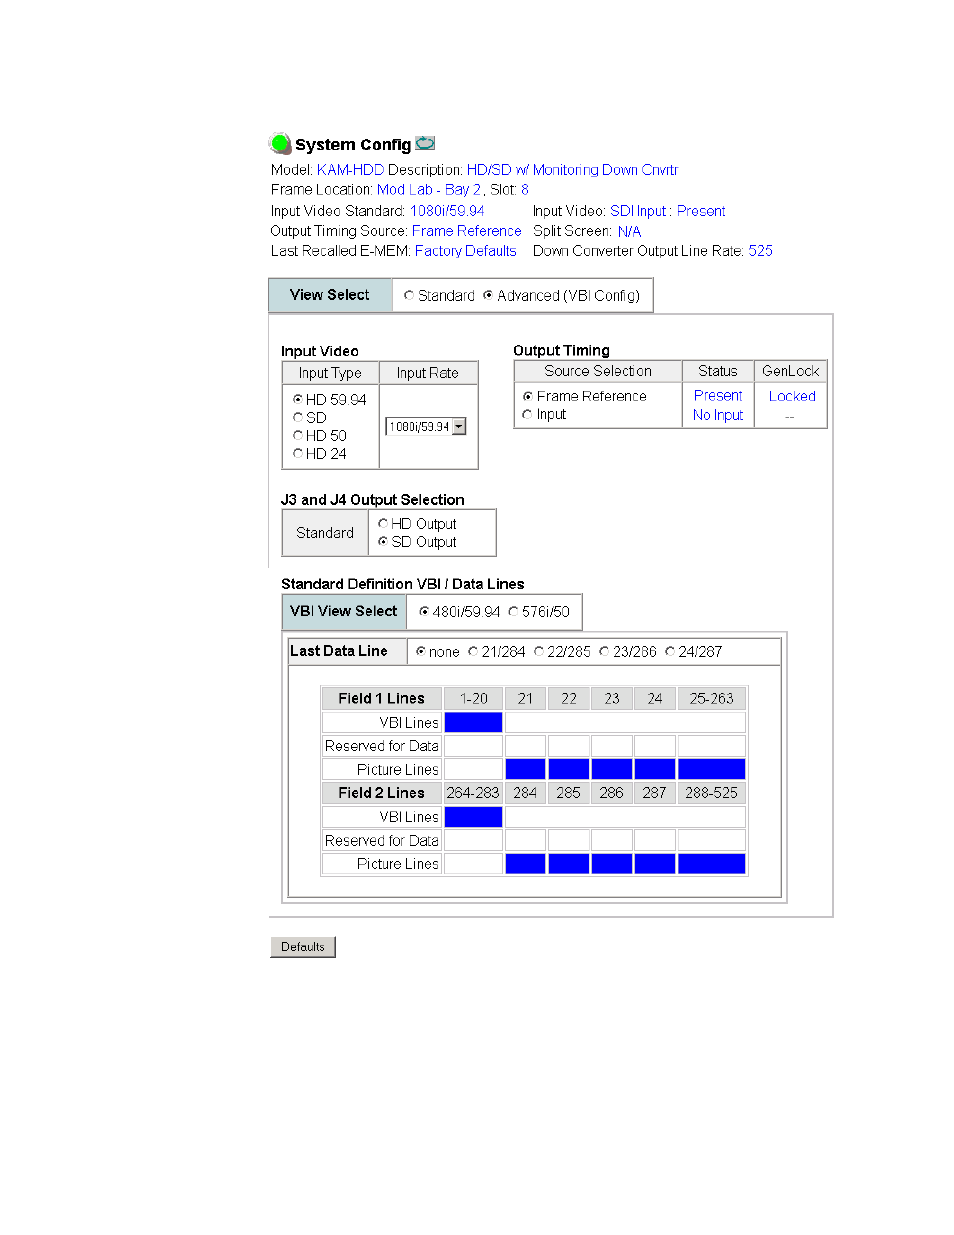Click the No Input status text
This screenshot has width=954, height=1235.
pyautogui.click(x=718, y=415)
